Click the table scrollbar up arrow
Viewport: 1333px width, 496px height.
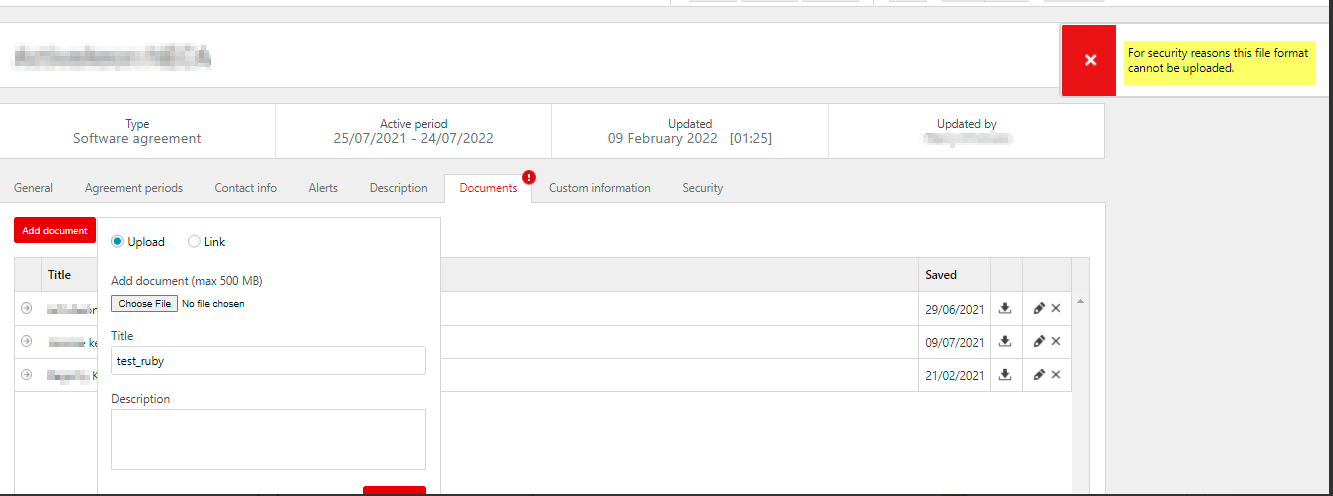point(1080,301)
